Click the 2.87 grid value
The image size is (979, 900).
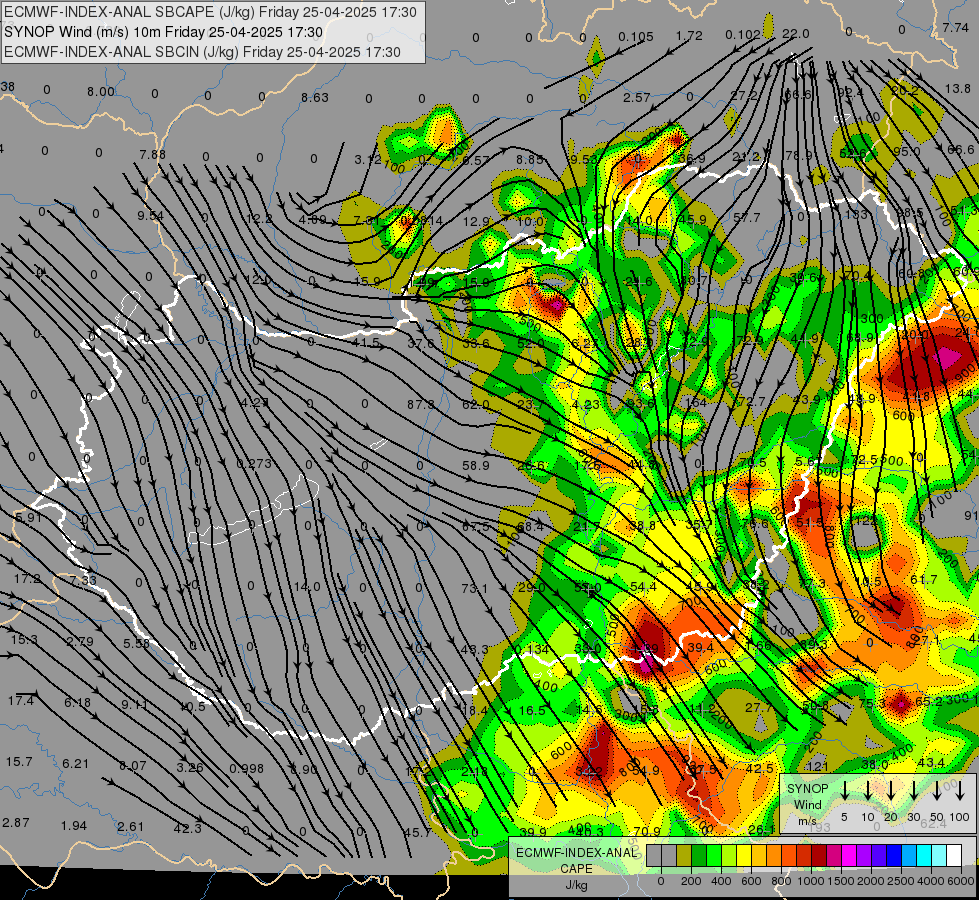[x=16, y=822]
